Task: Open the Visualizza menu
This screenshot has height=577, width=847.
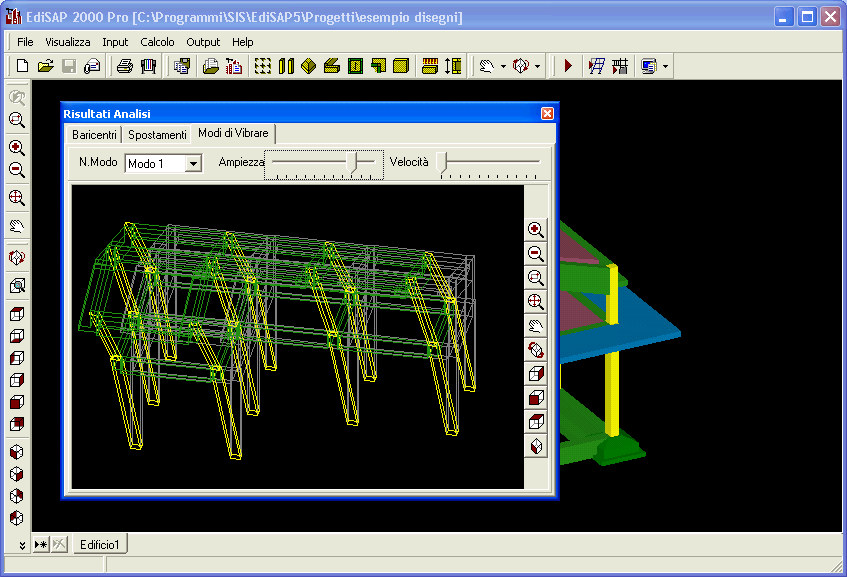Action: [x=68, y=42]
